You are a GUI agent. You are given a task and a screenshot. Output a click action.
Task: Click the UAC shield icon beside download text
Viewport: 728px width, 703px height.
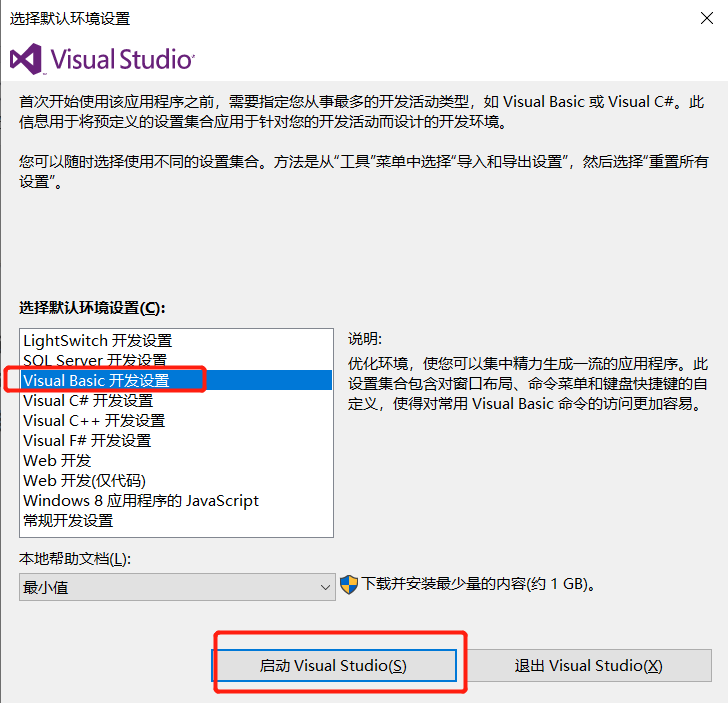[349, 585]
